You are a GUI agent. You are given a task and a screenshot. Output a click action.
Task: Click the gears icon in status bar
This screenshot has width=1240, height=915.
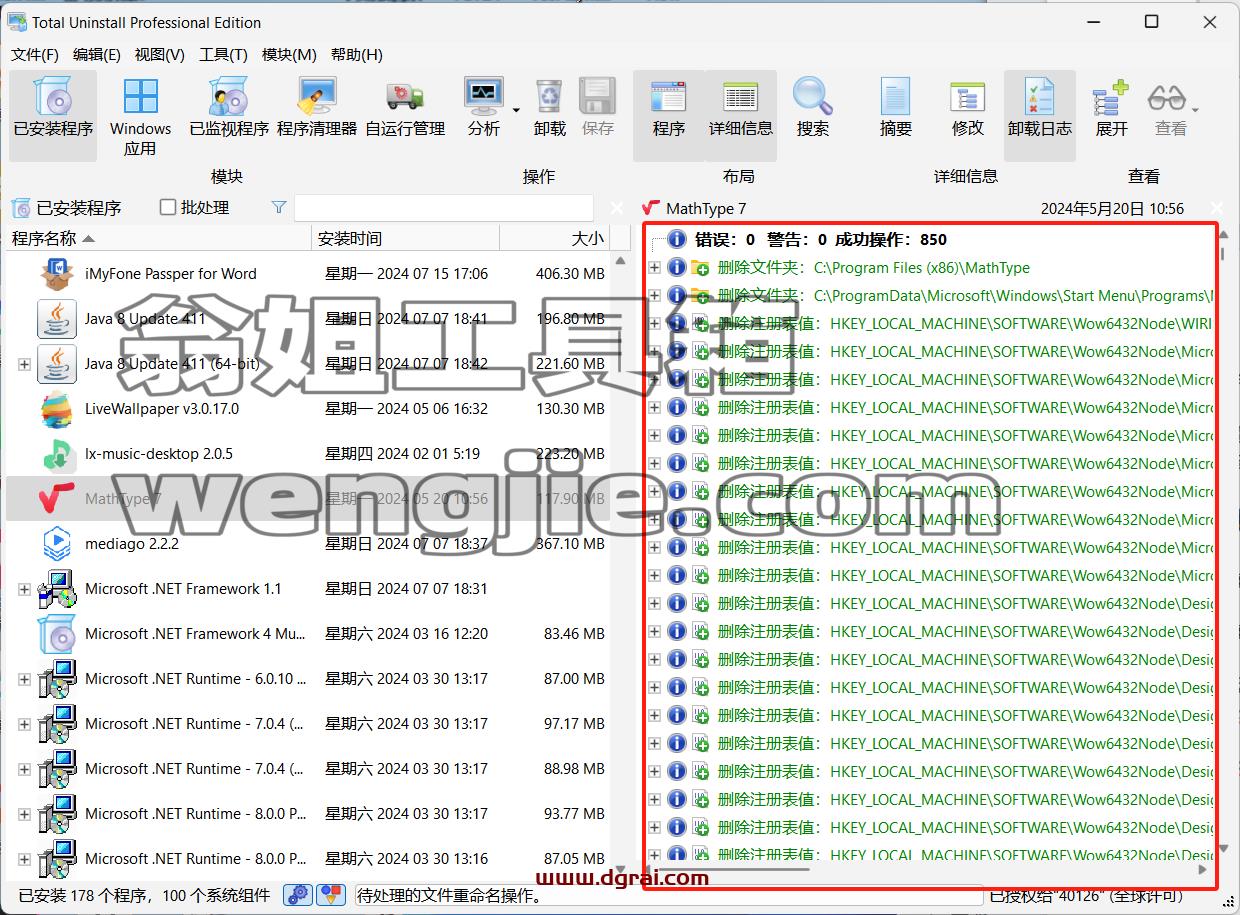[x=297, y=895]
